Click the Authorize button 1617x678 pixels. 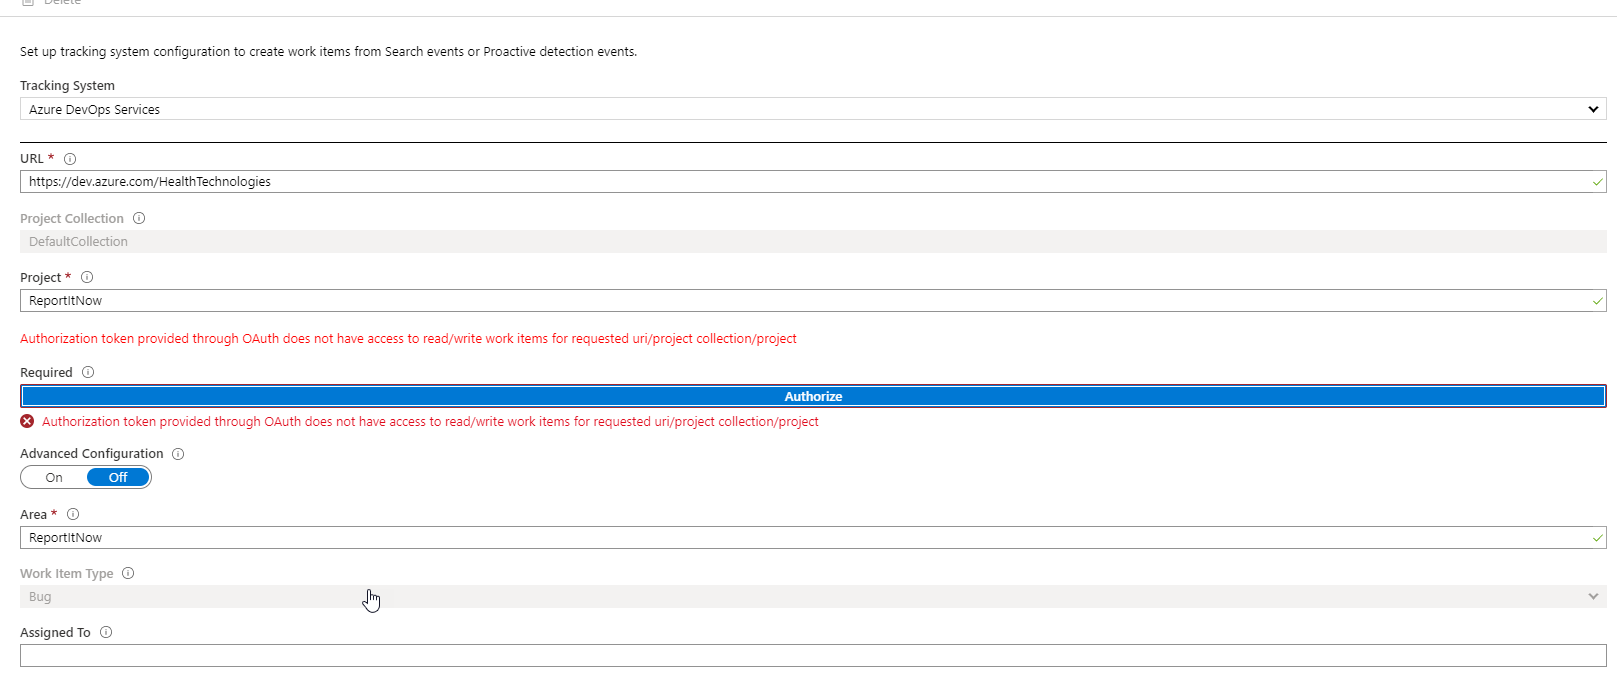(813, 396)
